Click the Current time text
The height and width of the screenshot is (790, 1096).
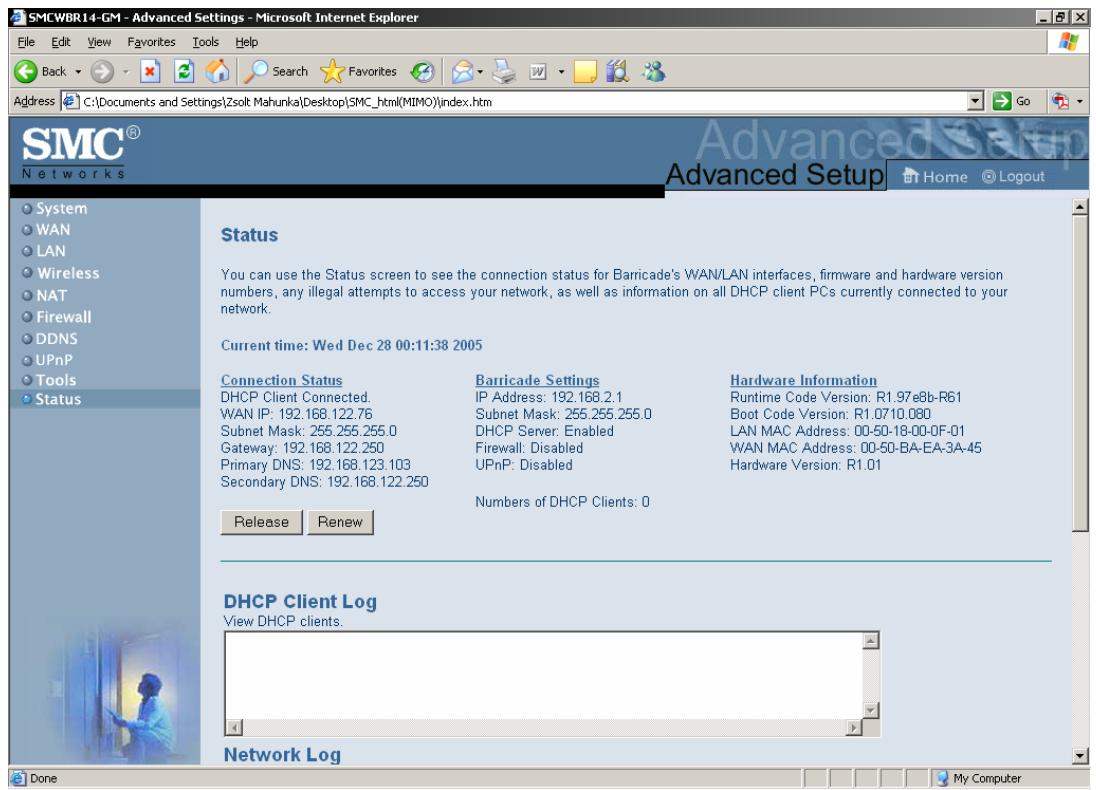352,345
